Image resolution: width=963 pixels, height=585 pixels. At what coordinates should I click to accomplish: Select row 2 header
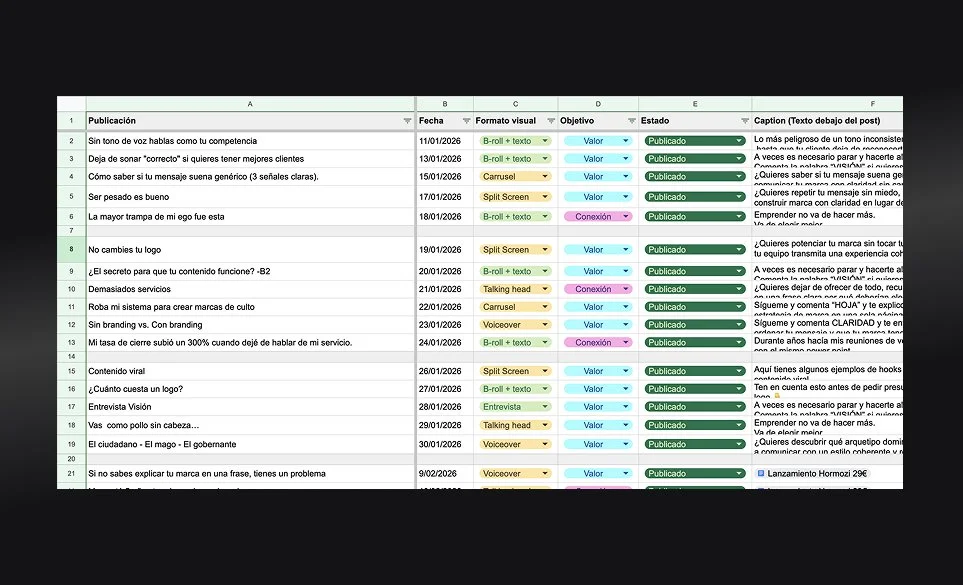click(x=71, y=141)
